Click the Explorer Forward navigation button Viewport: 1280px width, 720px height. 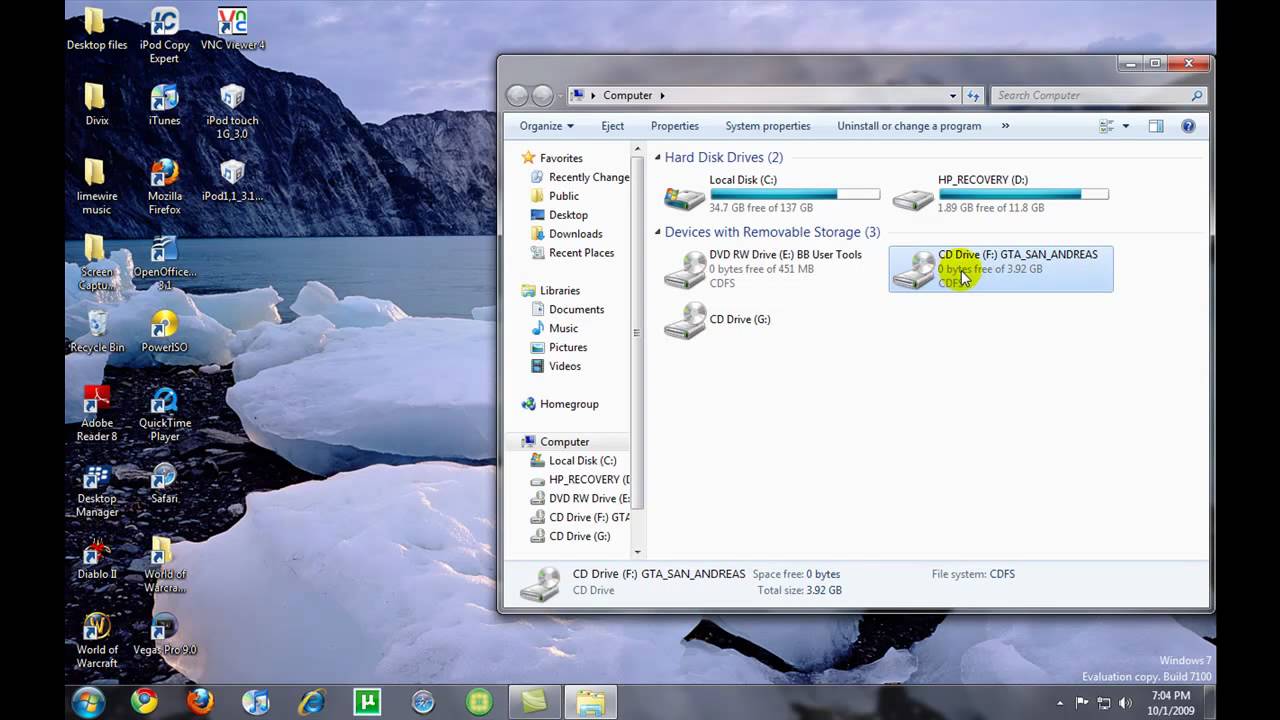point(542,96)
